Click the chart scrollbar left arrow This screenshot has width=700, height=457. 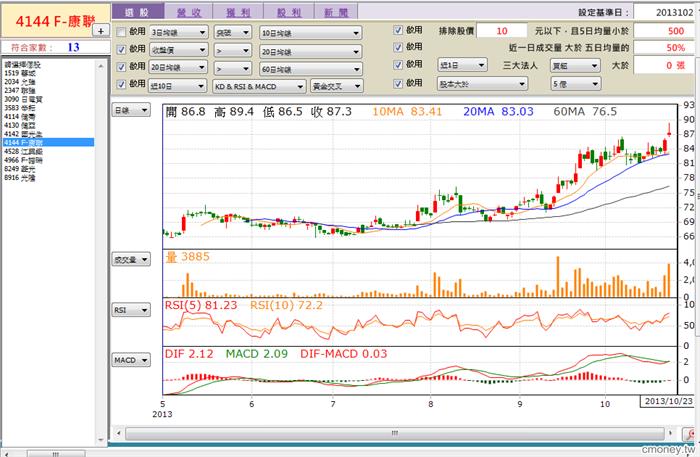pos(119,433)
